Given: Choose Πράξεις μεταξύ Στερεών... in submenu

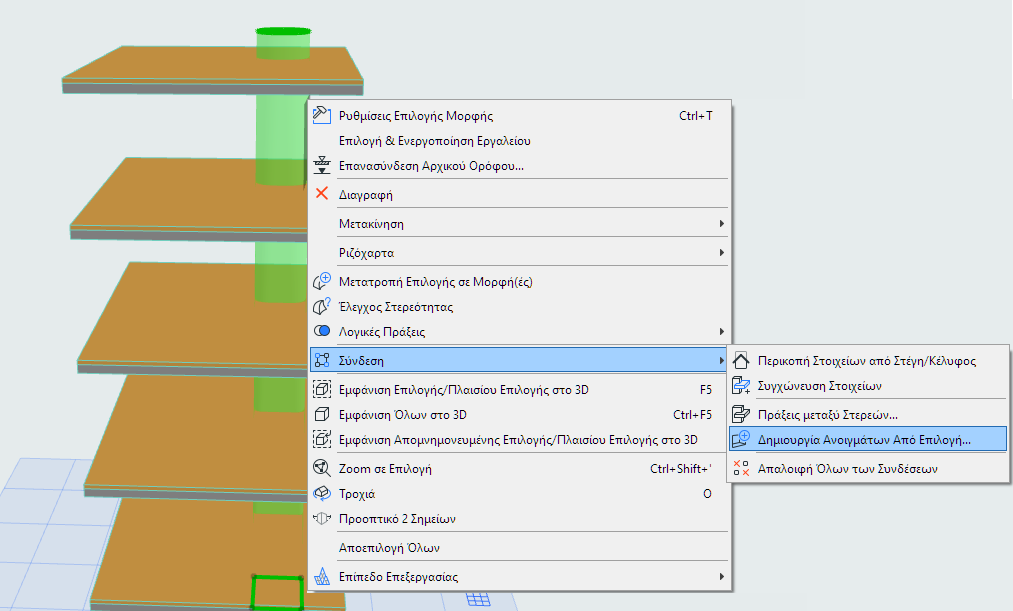Looking at the screenshot, I should pyautogui.click(x=868, y=415).
